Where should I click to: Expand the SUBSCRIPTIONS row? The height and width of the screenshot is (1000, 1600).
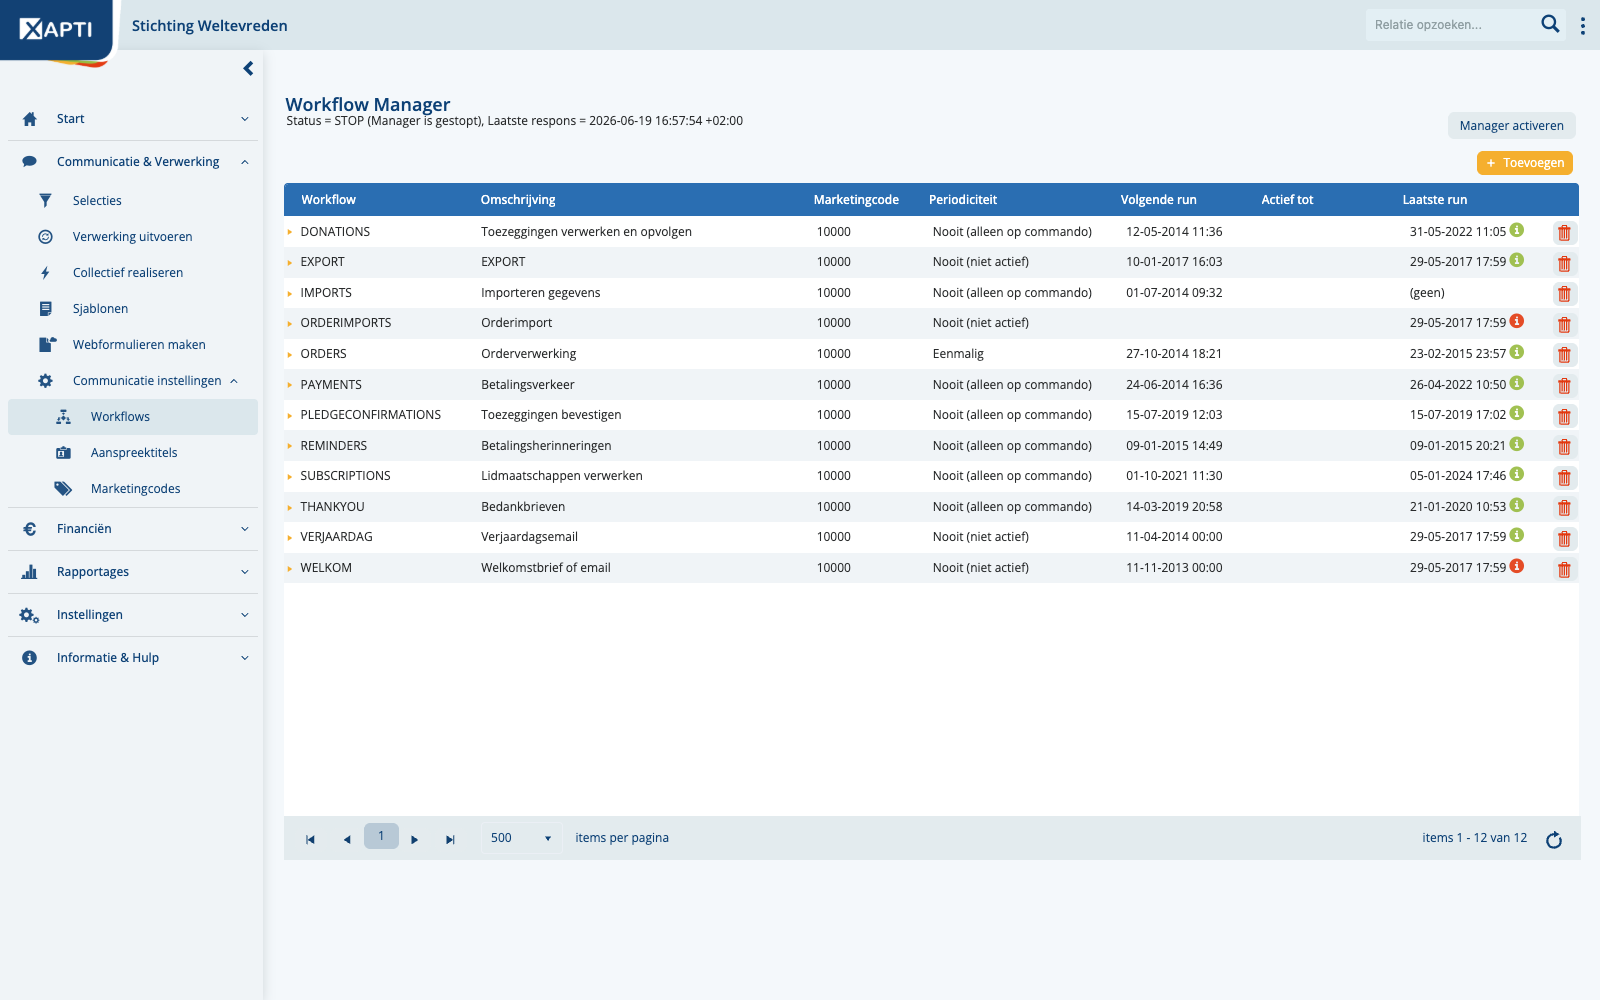pos(290,477)
